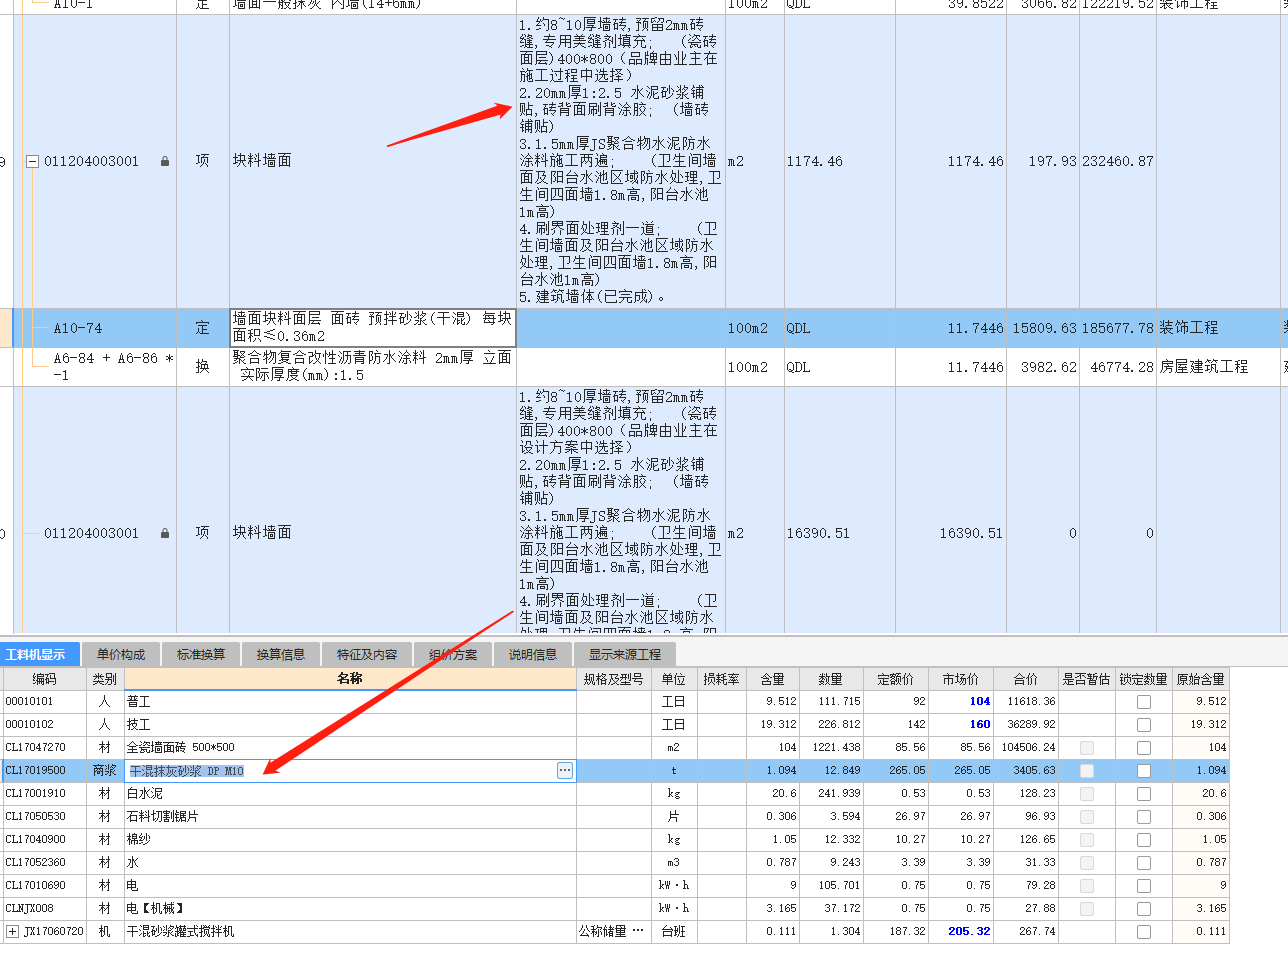The height and width of the screenshot is (961, 1288).
Task: Tick the 锁定数量 checkbox for 干混砂浆罐式搅拌机
Action: [x=1144, y=932]
